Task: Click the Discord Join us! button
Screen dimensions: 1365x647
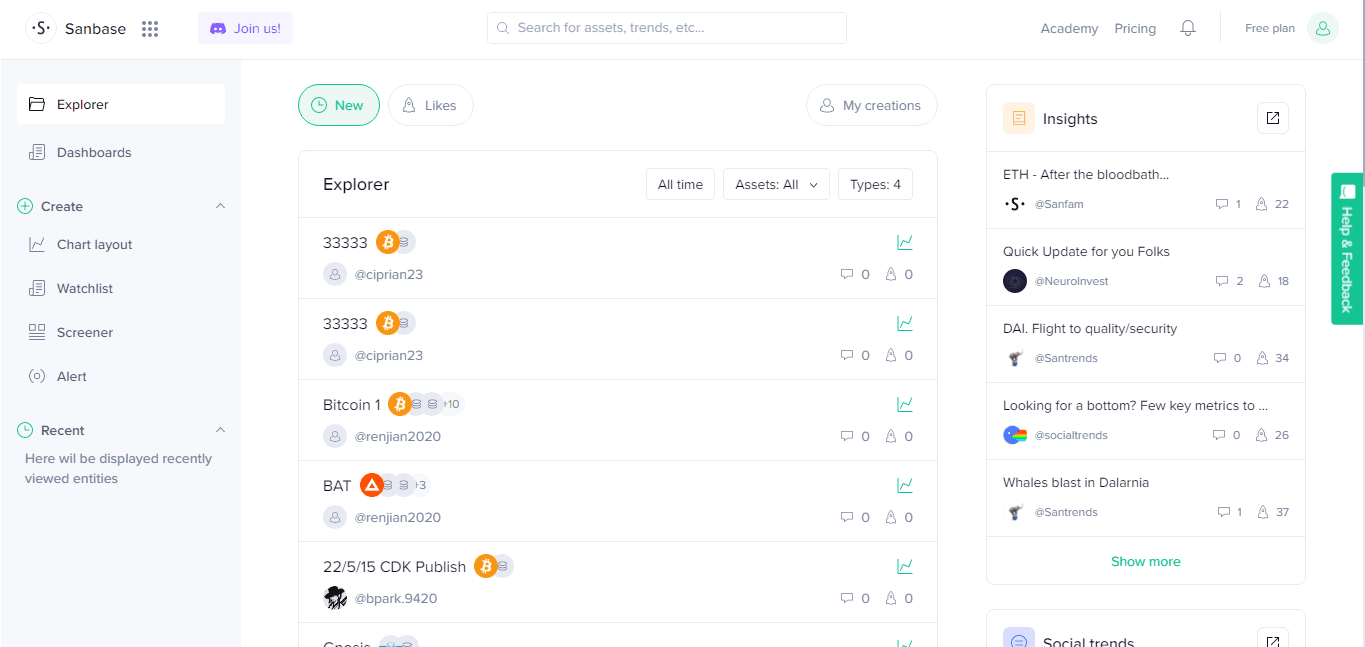Action: (x=245, y=28)
